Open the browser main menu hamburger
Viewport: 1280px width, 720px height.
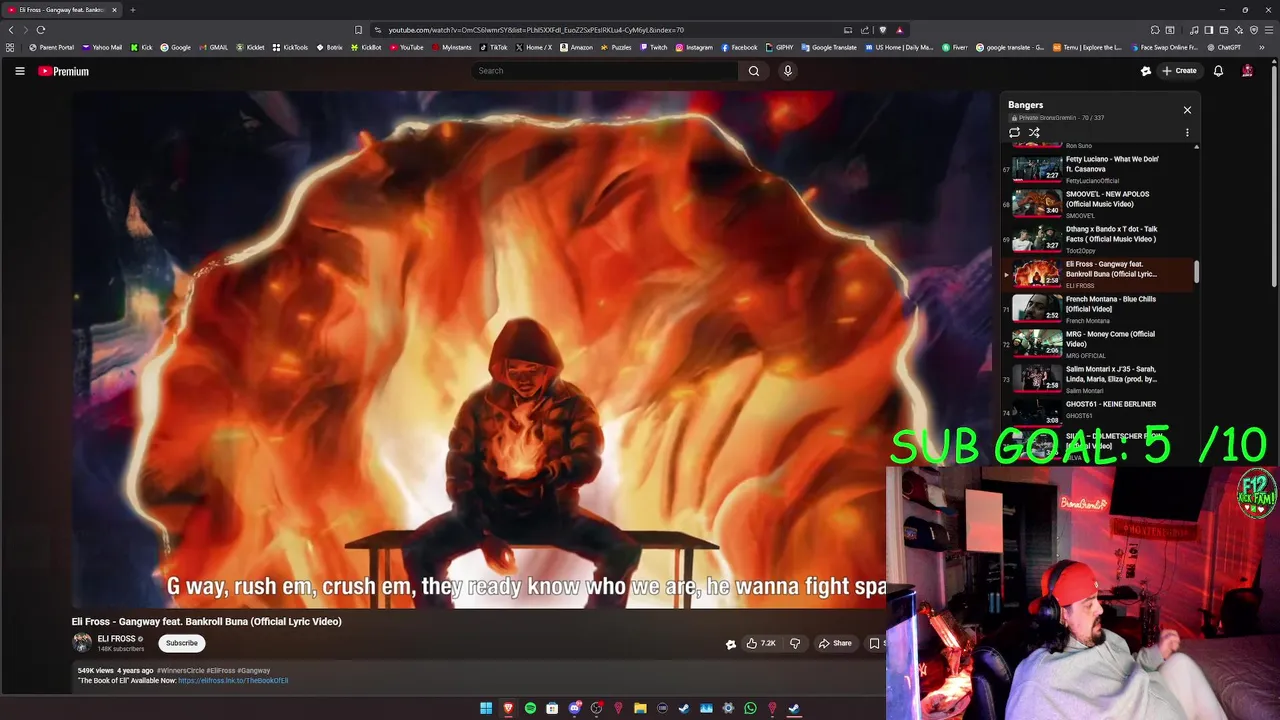click(x=1269, y=30)
